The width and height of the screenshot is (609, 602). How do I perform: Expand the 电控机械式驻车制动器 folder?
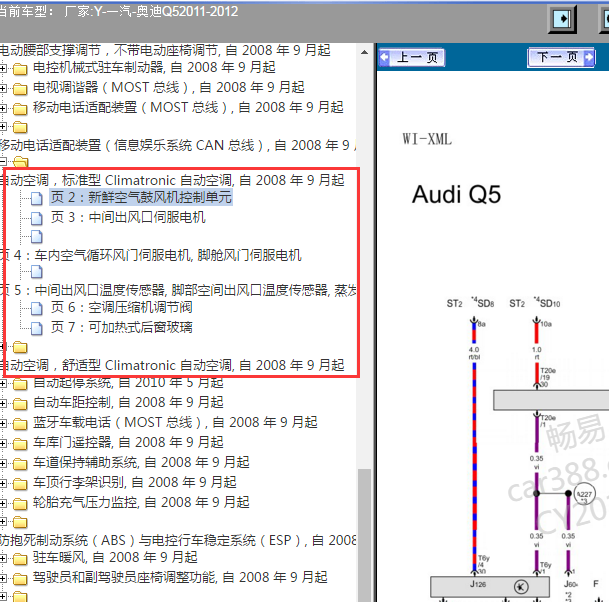[3, 69]
